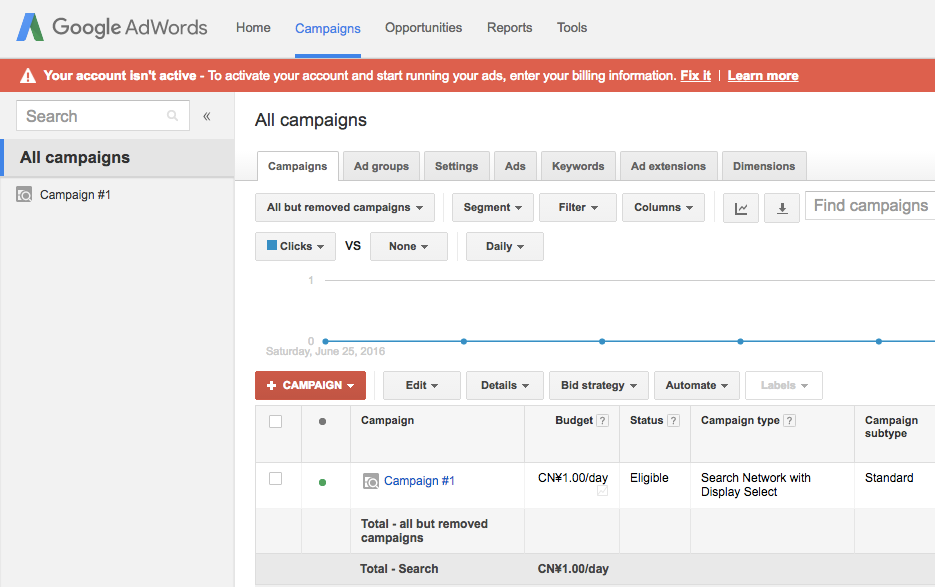Check the Campaign #1 row checkbox
This screenshot has width=935, height=587.
(275, 478)
